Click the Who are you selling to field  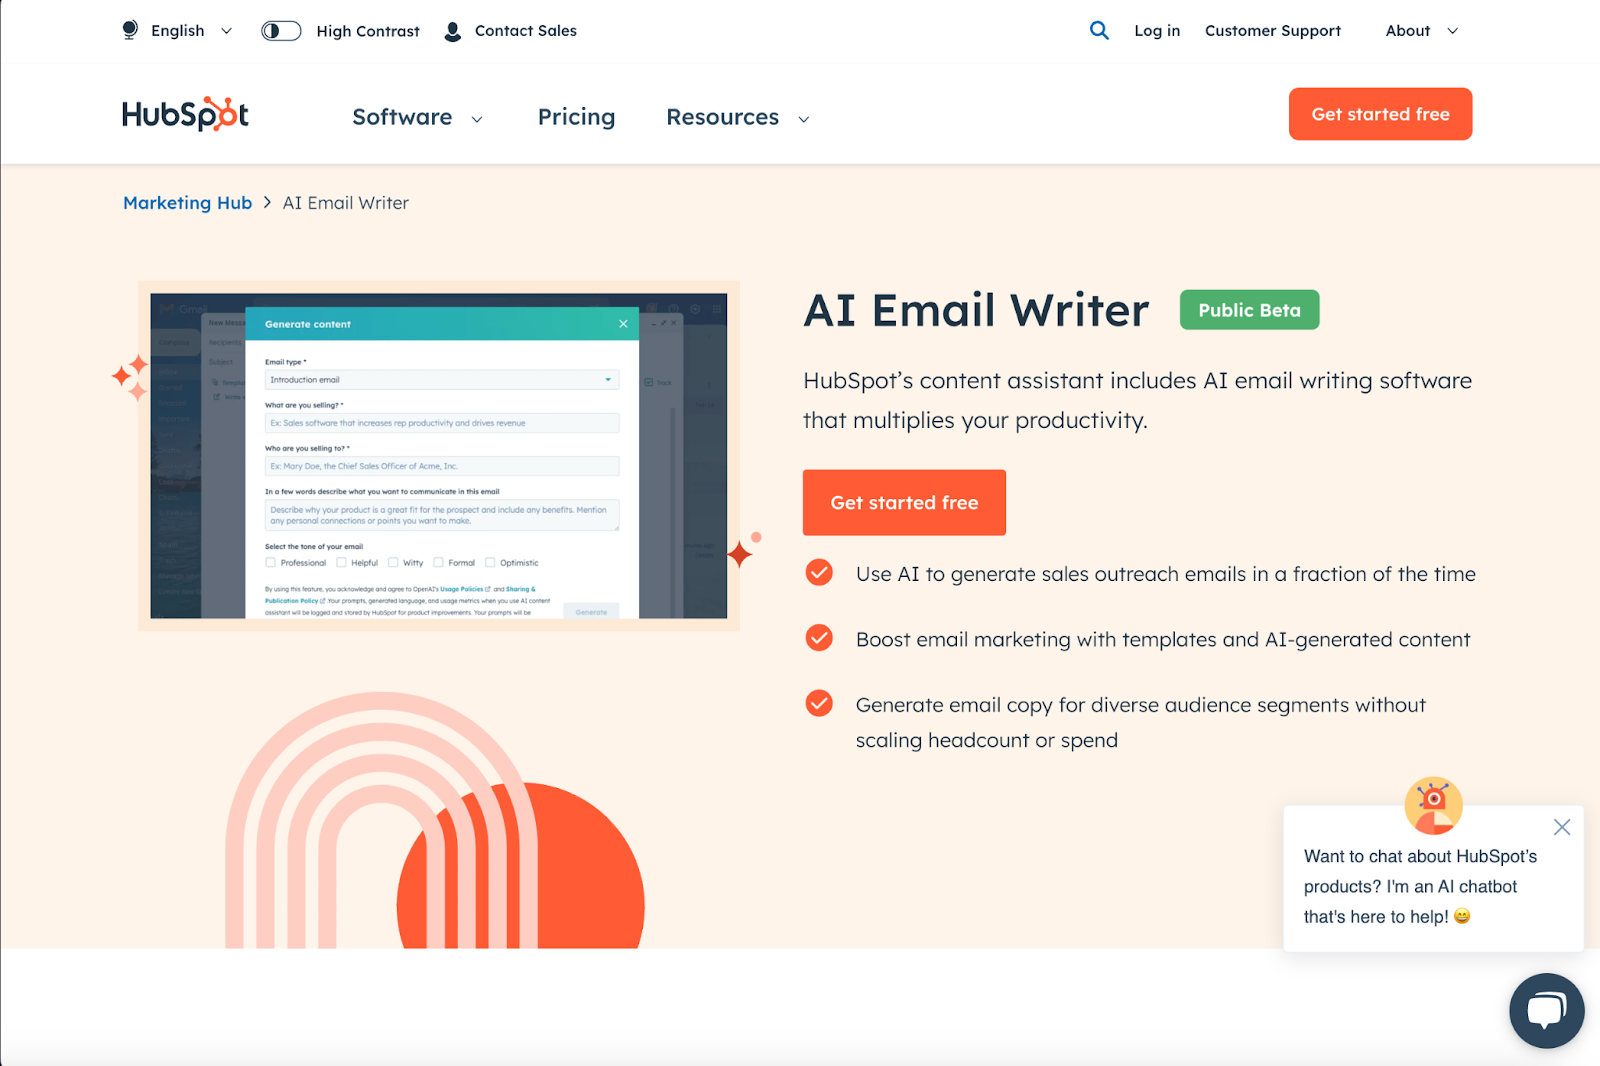(442, 466)
